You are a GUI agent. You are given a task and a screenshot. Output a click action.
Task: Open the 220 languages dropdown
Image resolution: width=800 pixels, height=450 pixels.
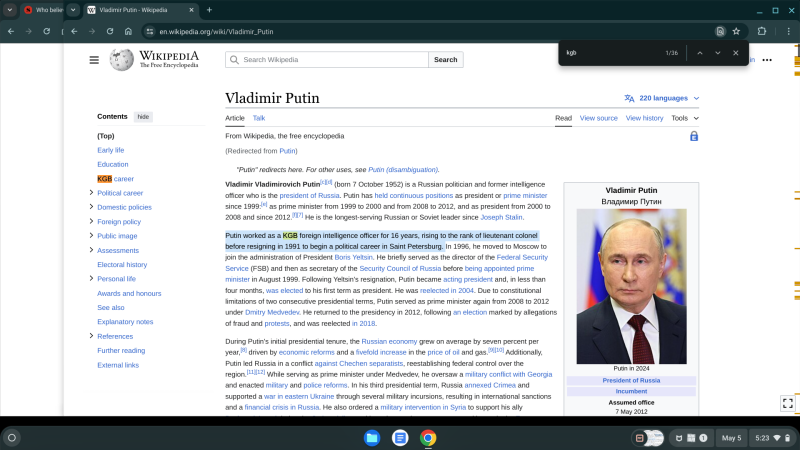pyautogui.click(x=662, y=98)
